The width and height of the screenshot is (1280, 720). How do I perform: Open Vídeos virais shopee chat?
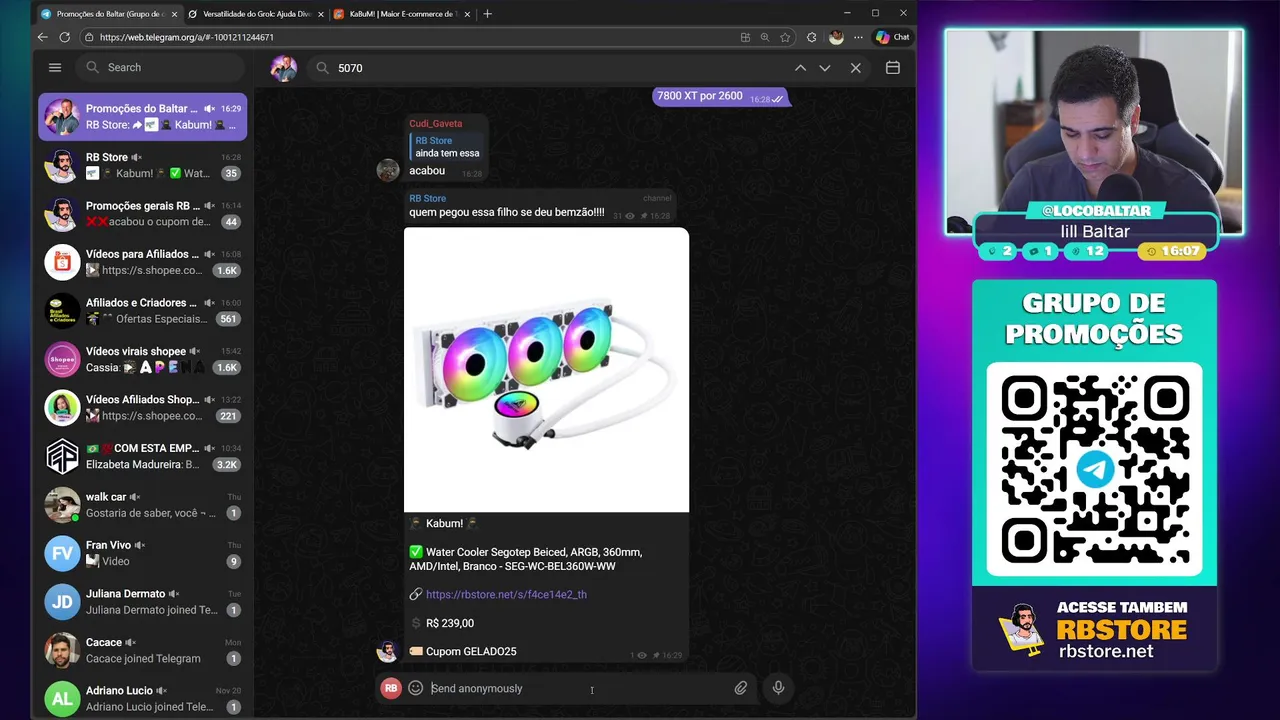tap(143, 359)
